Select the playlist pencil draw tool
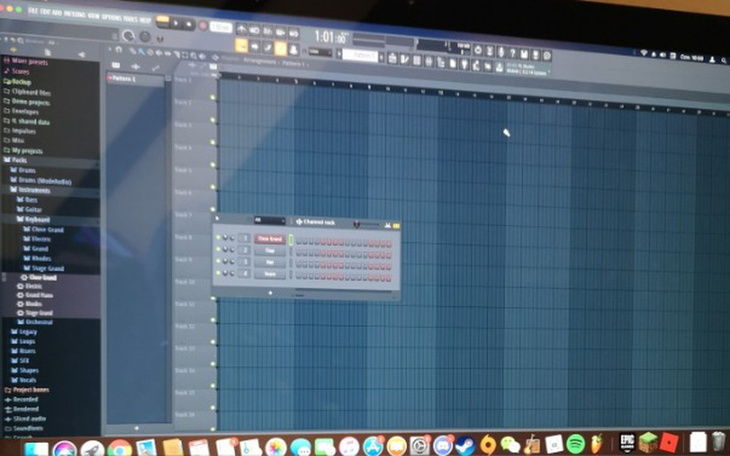 click(133, 51)
